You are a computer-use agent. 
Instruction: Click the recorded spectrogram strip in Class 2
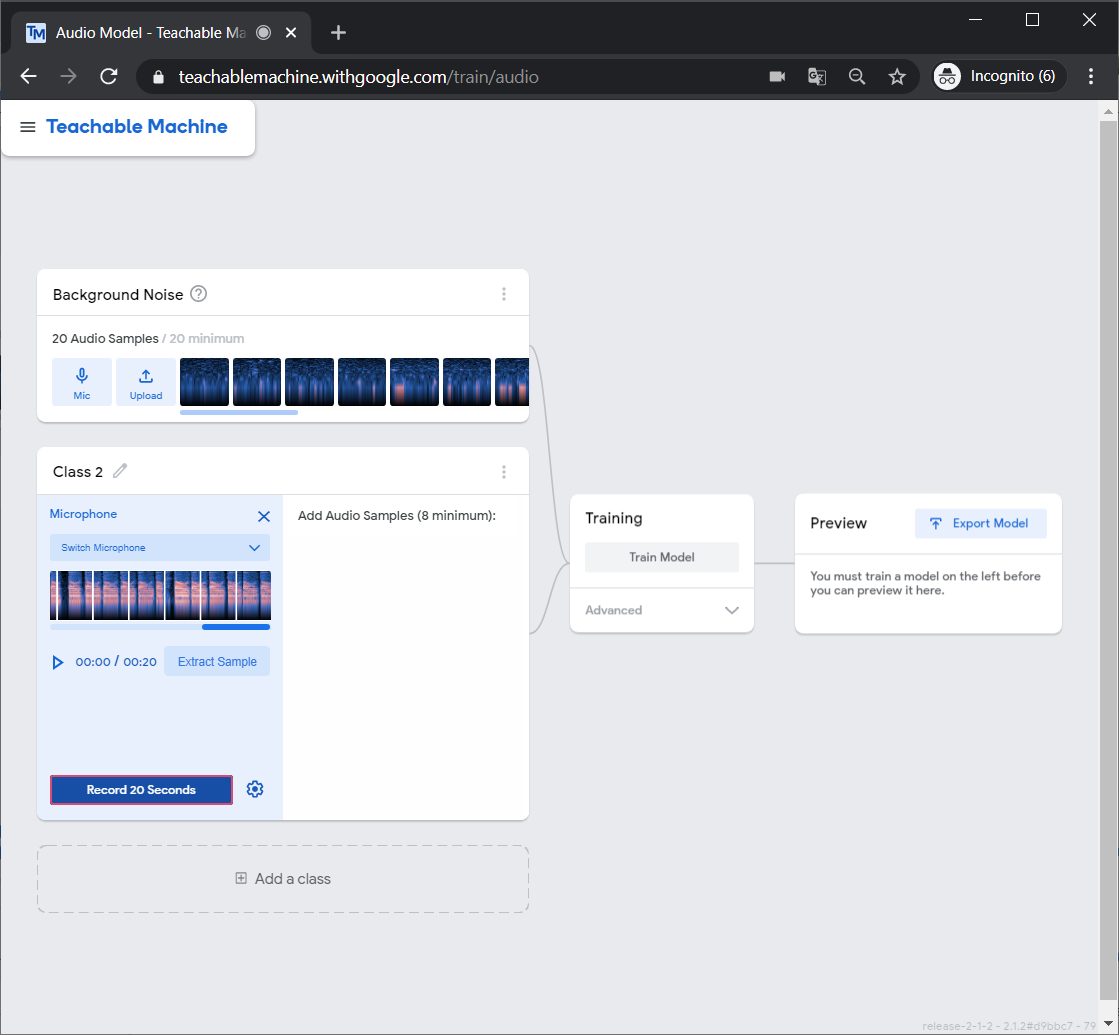tap(161, 595)
